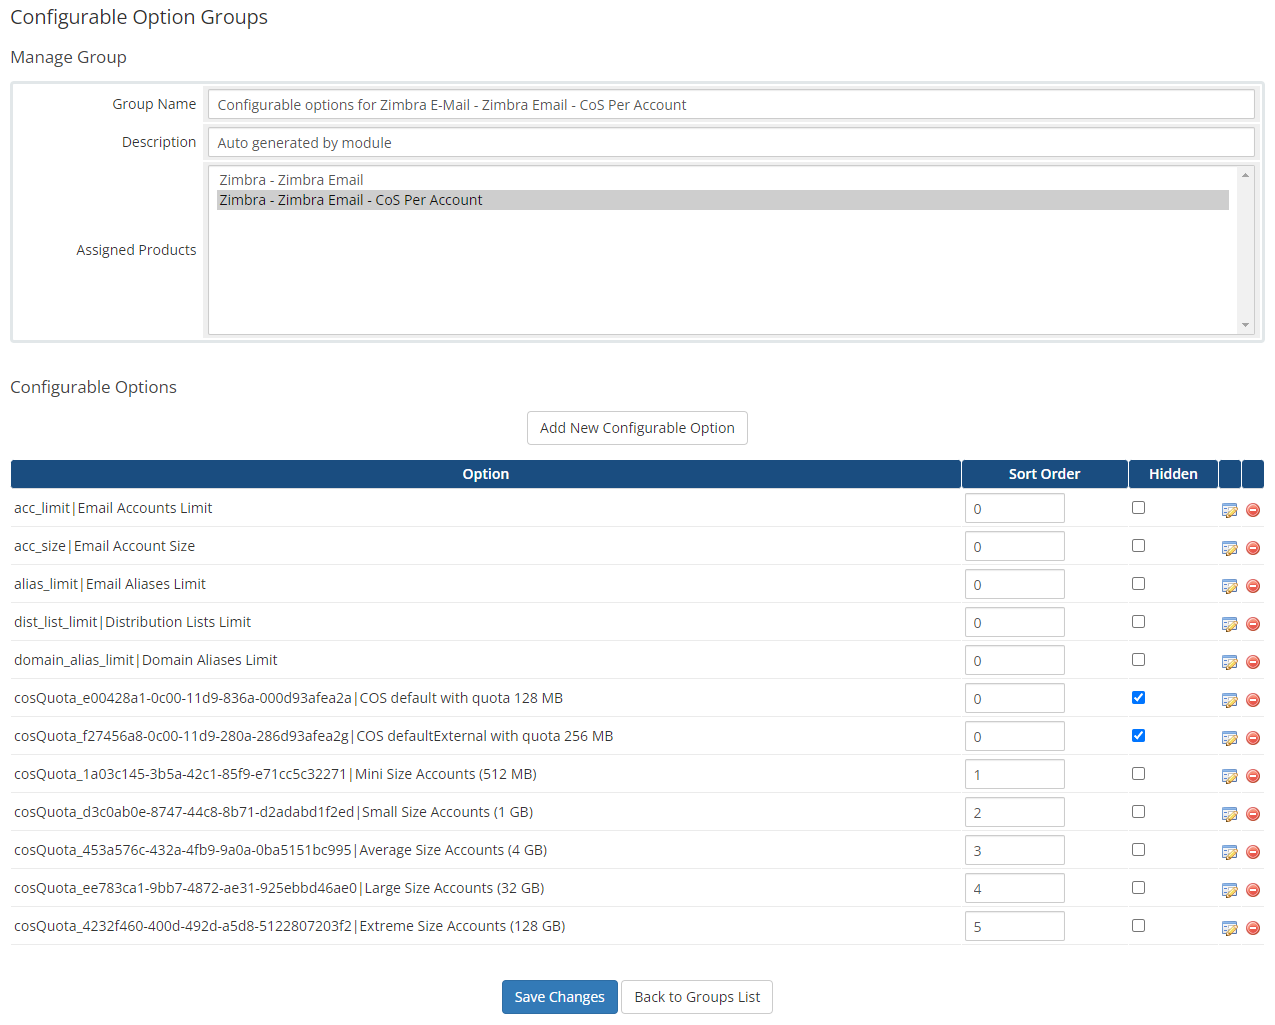The height and width of the screenshot is (1025, 1275).
Task: Edit the alias_limit Email Aliases Limit option
Action: [1229, 585]
